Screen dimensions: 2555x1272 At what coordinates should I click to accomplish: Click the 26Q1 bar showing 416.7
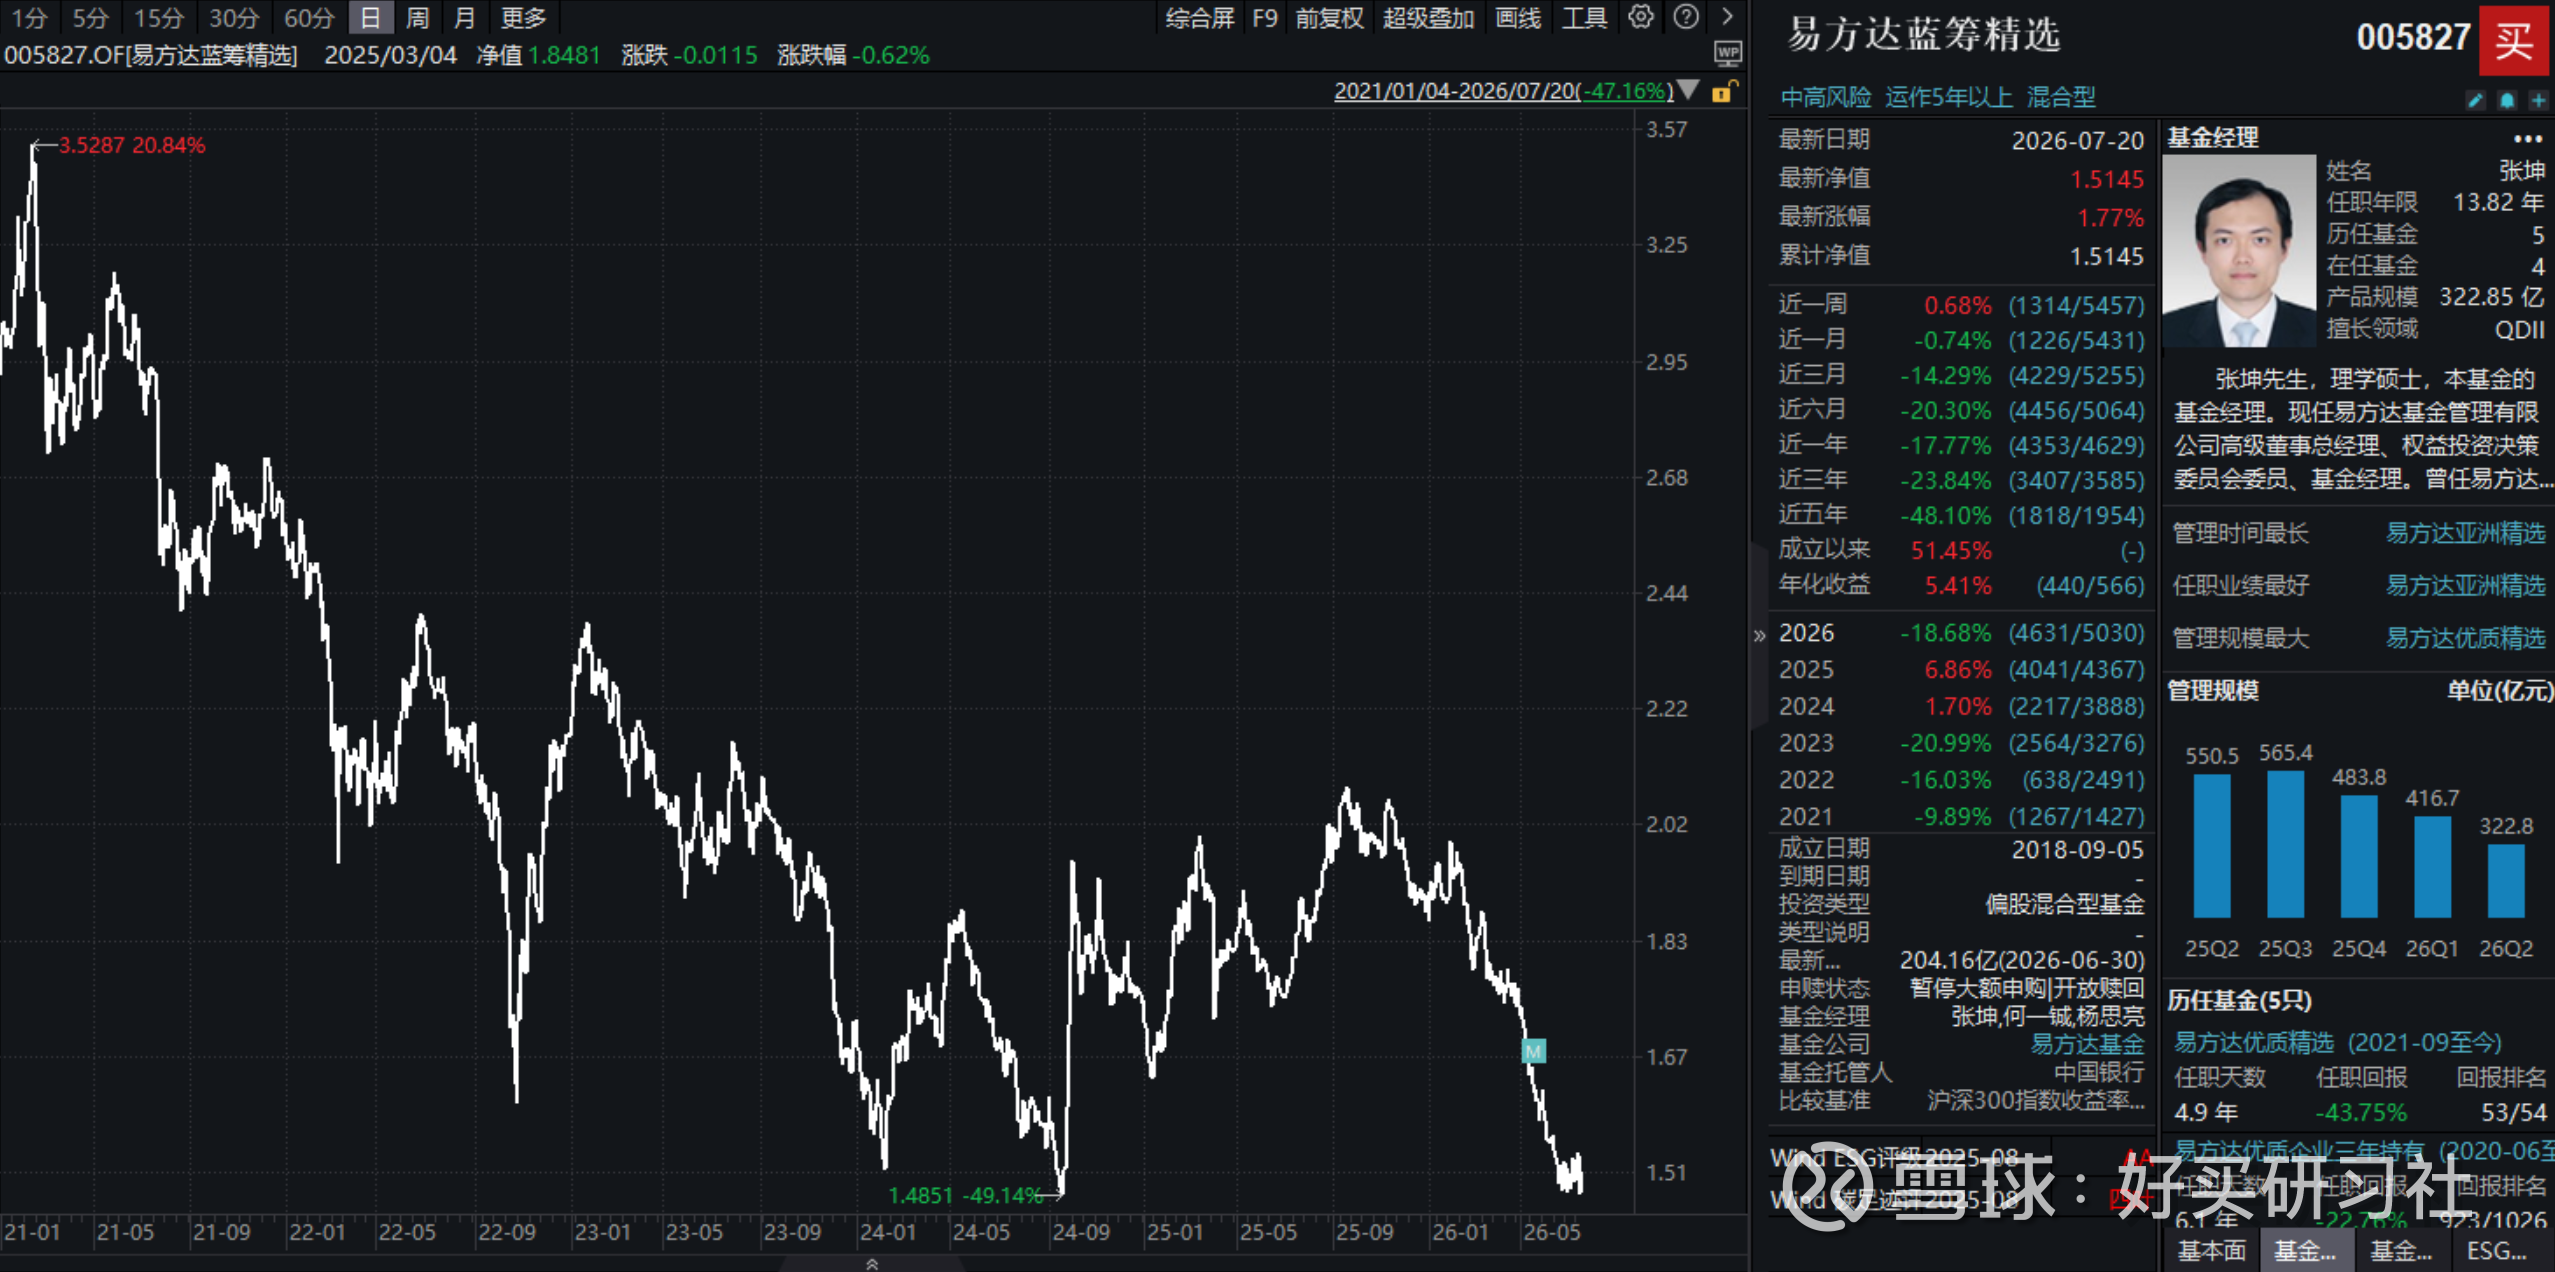[2432, 867]
